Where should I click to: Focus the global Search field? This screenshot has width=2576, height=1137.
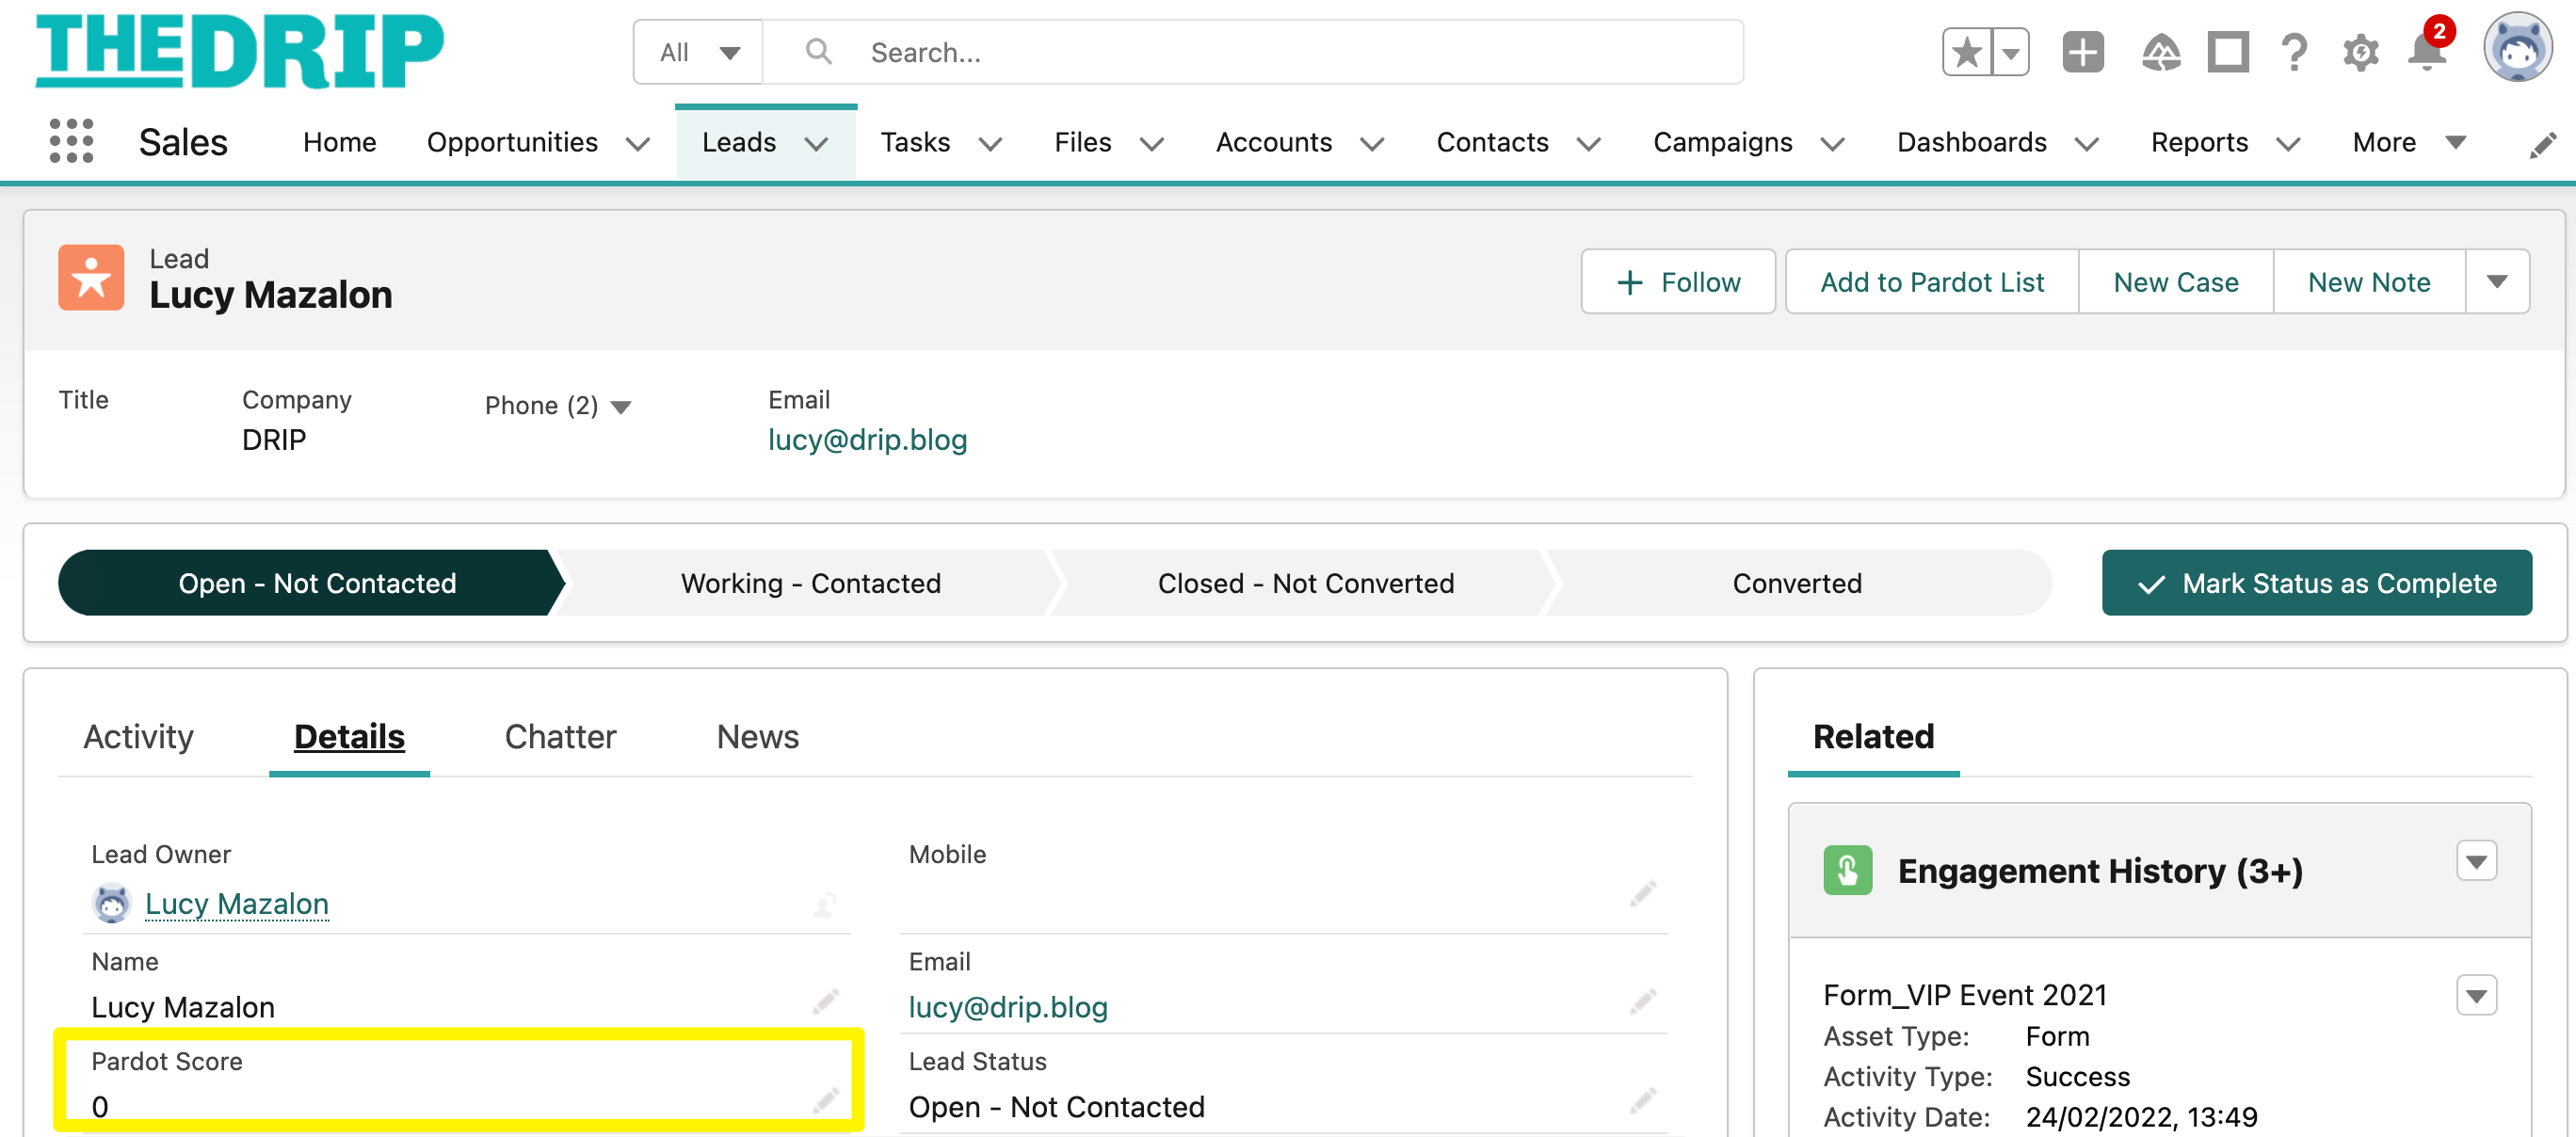coord(1254,52)
